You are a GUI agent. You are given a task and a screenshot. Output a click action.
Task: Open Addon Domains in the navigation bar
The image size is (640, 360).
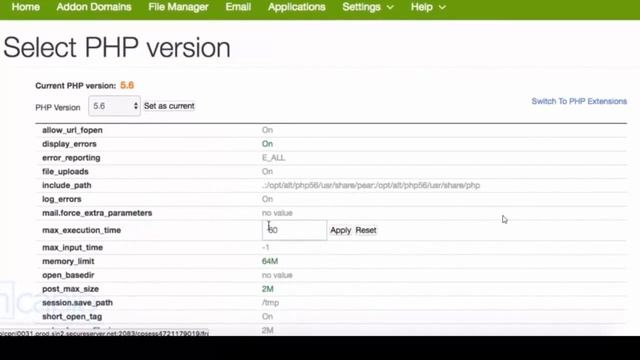(94, 7)
